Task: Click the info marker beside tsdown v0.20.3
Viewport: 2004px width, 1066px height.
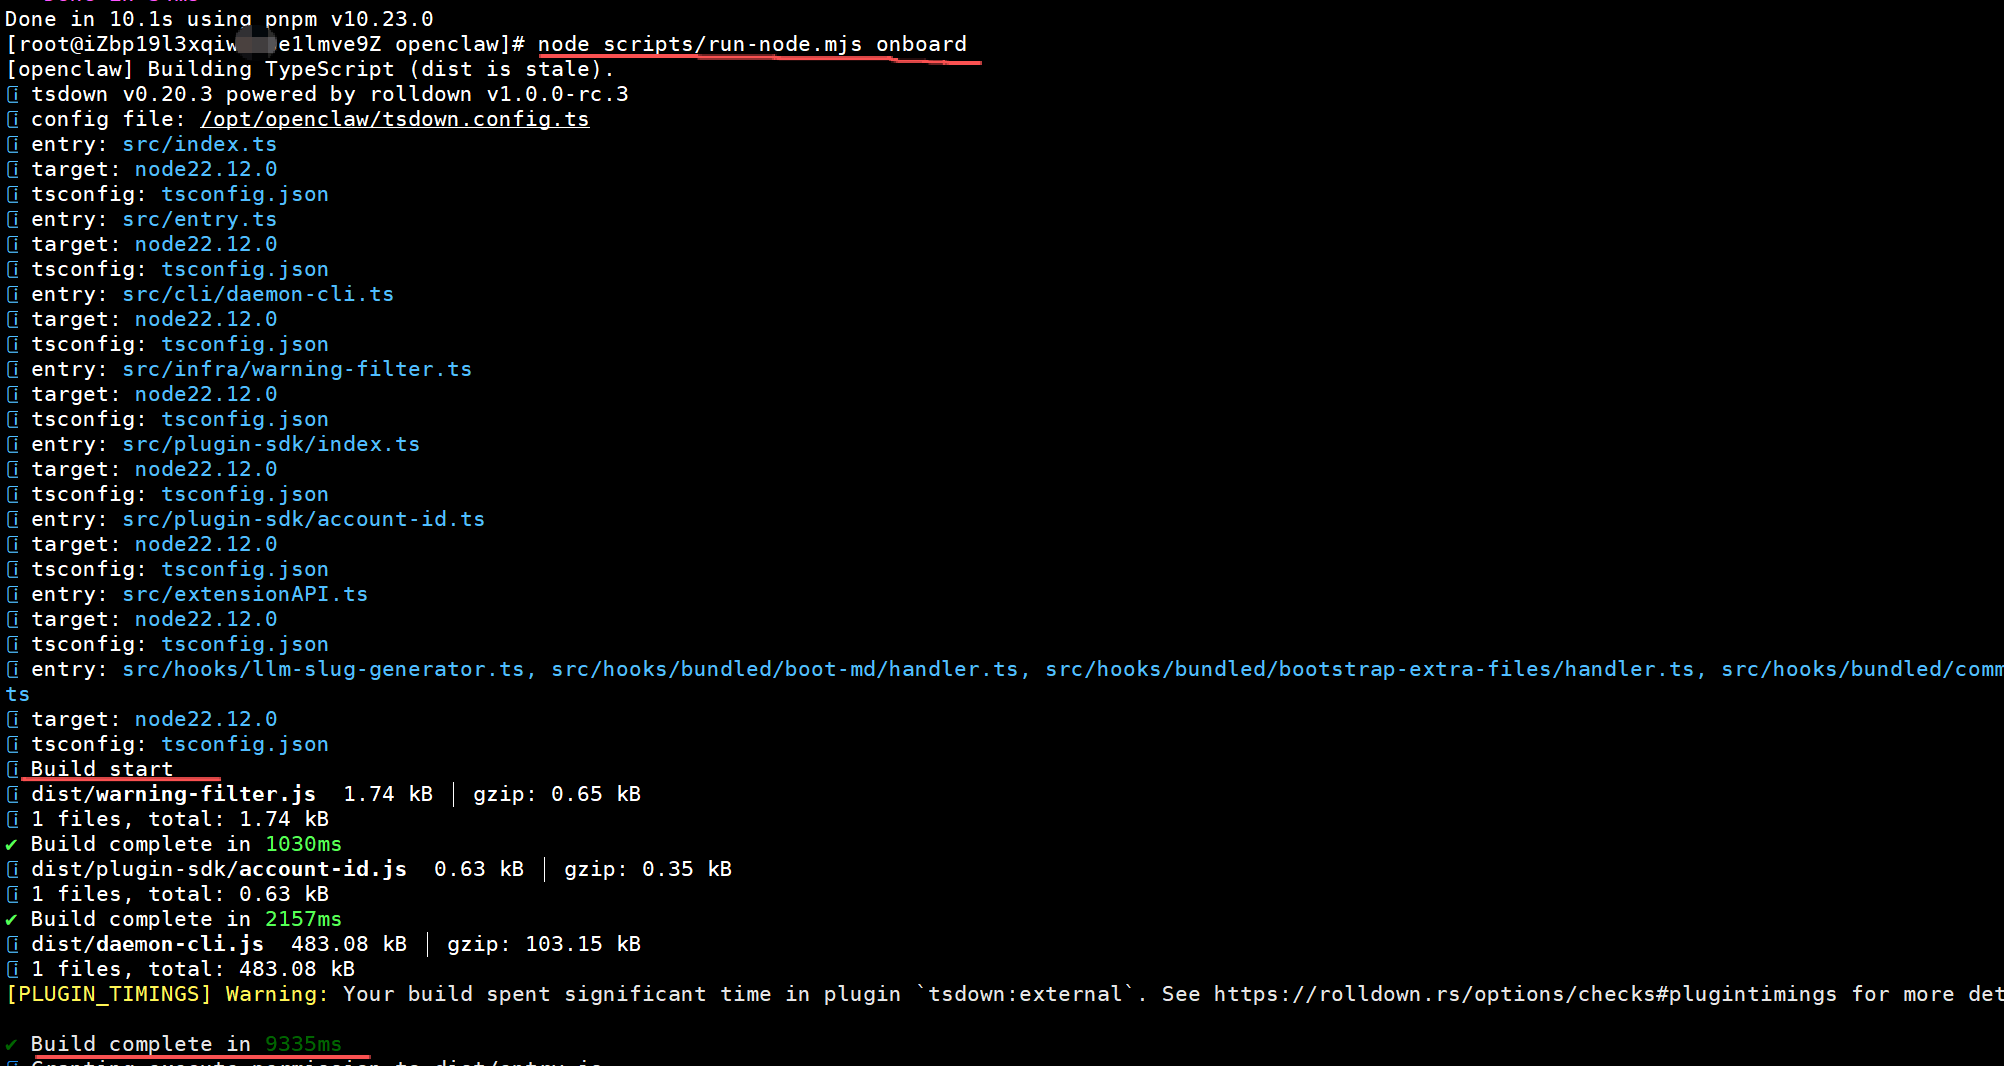Action: pos(12,95)
